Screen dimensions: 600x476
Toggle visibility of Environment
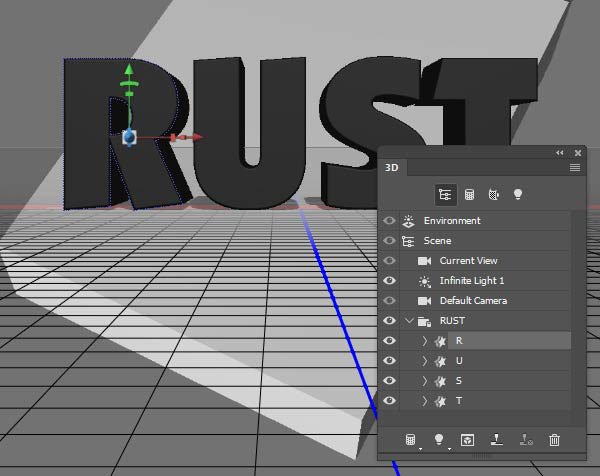click(389, 221)
